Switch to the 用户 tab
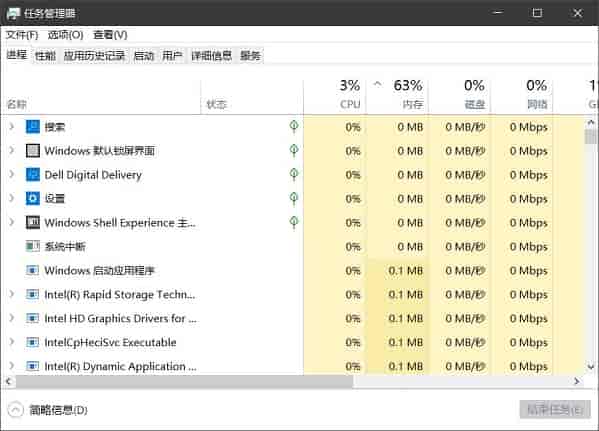This screenshot has height=431, width=599. click(172, 56)
